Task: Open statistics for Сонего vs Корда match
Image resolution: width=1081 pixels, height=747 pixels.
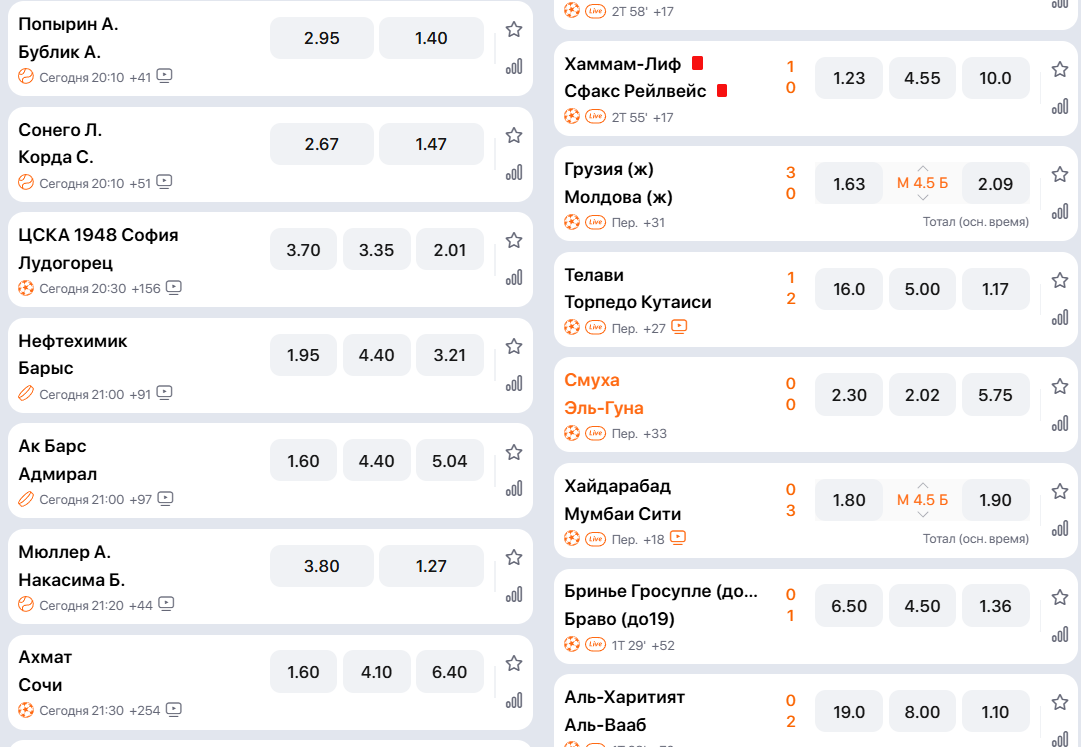Action: 514,172
